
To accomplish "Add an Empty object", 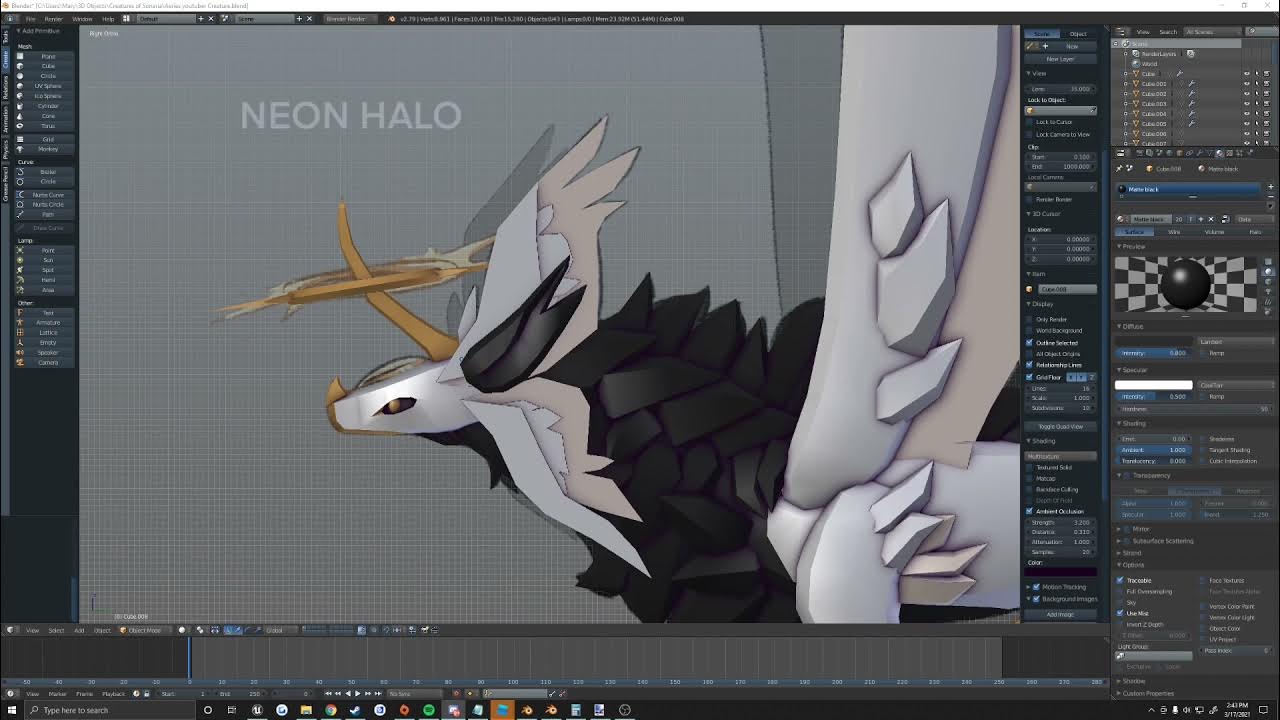I will pos(47,343).
